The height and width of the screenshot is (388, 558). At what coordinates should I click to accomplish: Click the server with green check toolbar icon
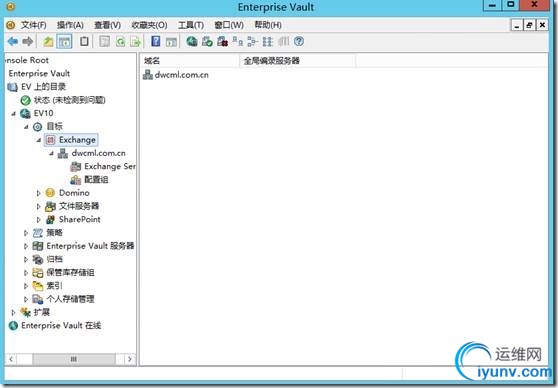207,42
